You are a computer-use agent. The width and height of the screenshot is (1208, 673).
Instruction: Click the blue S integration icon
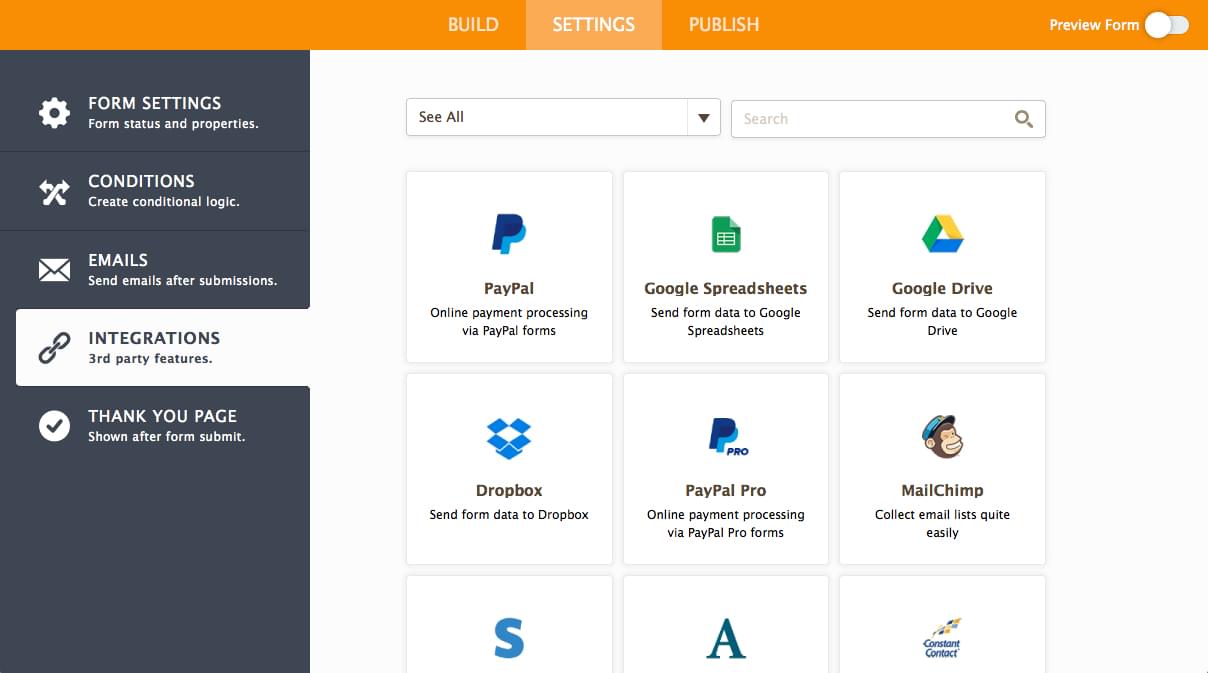coord(508,637)
